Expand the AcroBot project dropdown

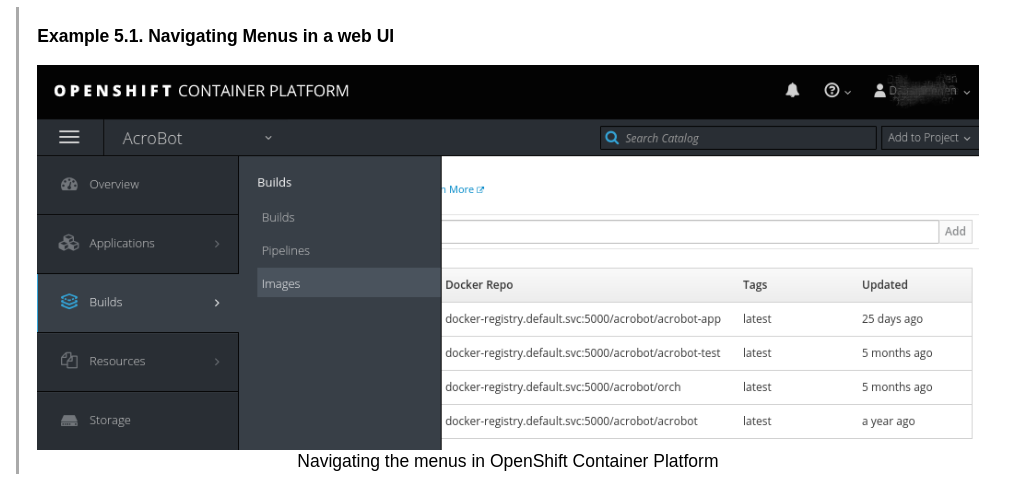[268, 138]
